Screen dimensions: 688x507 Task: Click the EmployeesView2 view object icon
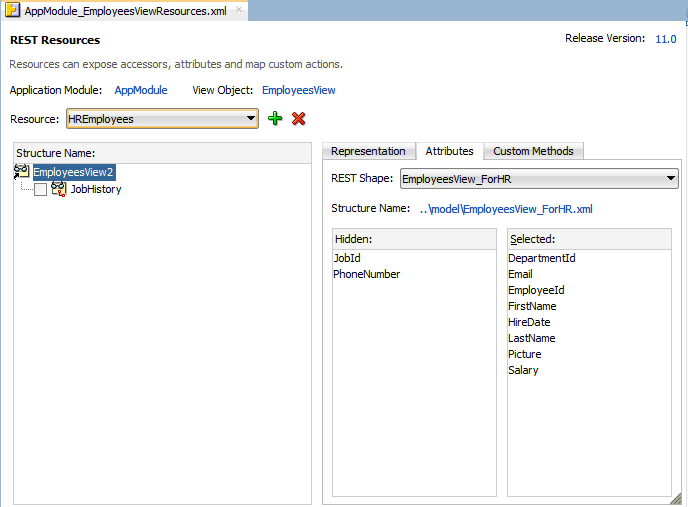pos(22,172)
